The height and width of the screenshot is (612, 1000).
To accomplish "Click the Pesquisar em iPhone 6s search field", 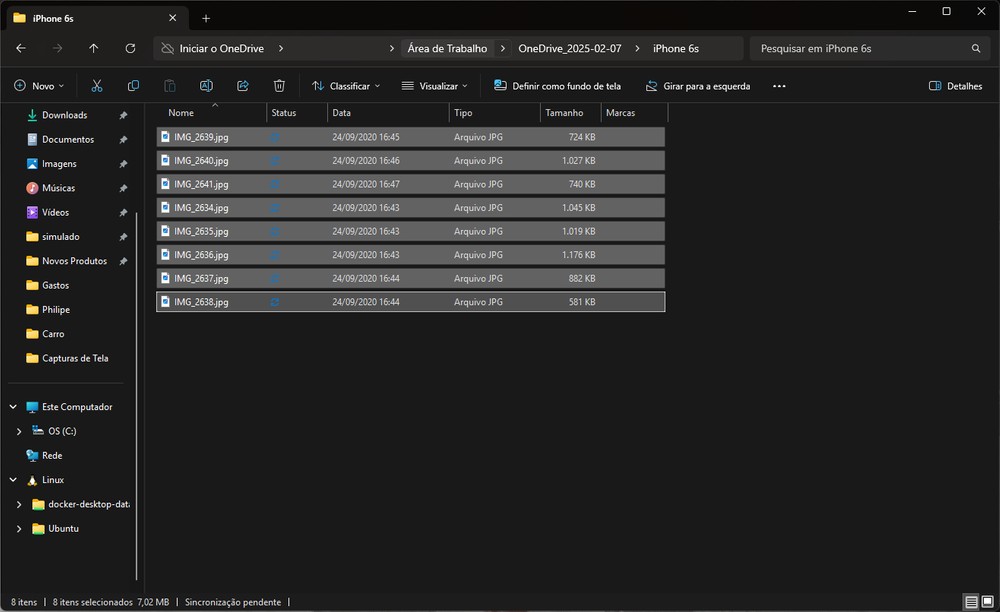I will (x=860, y=48).
